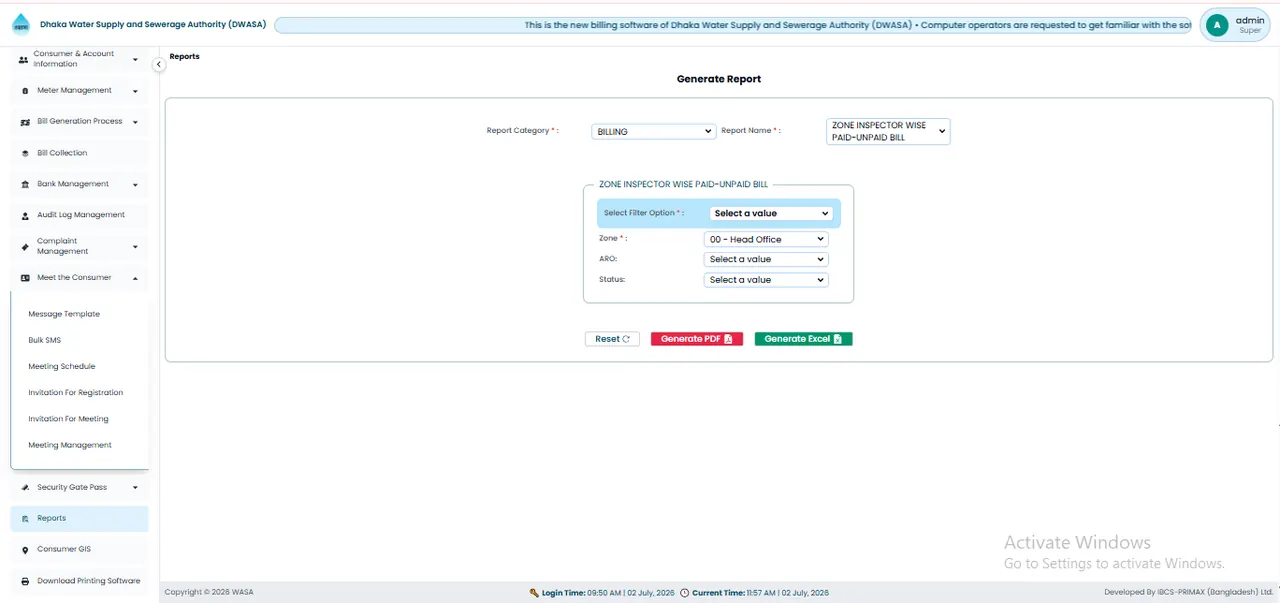This screenshot has height=603, width=1280.
Task: Click the Meter Management icon
Action: tap(25, 91)
